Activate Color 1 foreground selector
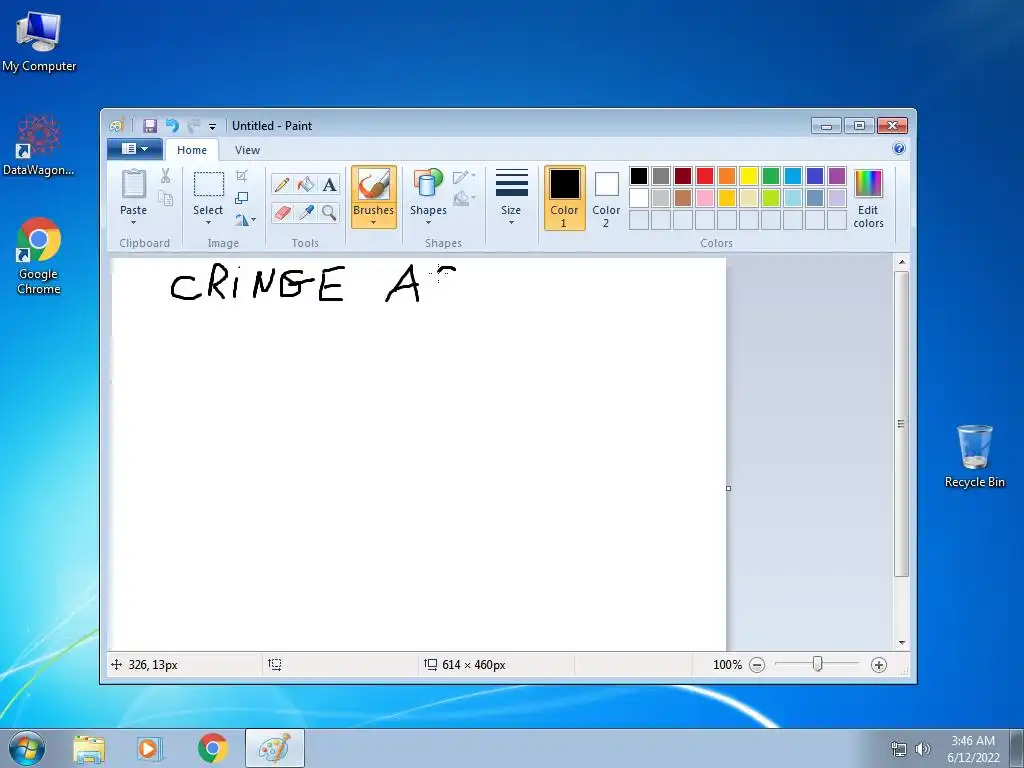The height and width of the screenshot is (768, 1024). (564, 198)
